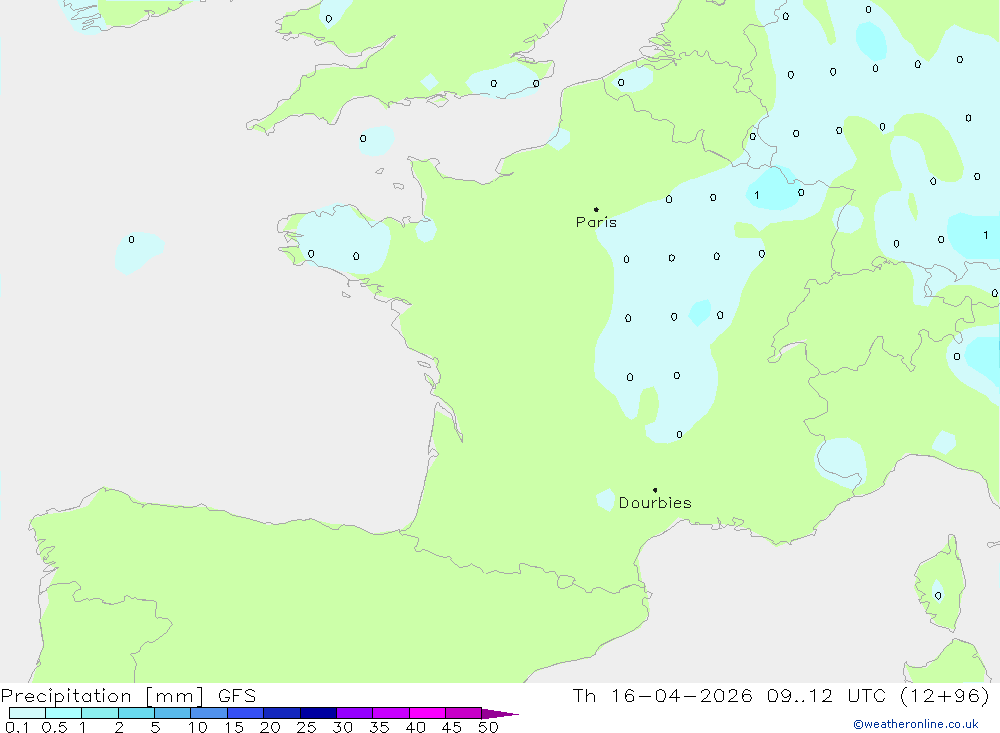Click the Dourbies city marker dot
The image size is (1000, 733).
(655, 490)
